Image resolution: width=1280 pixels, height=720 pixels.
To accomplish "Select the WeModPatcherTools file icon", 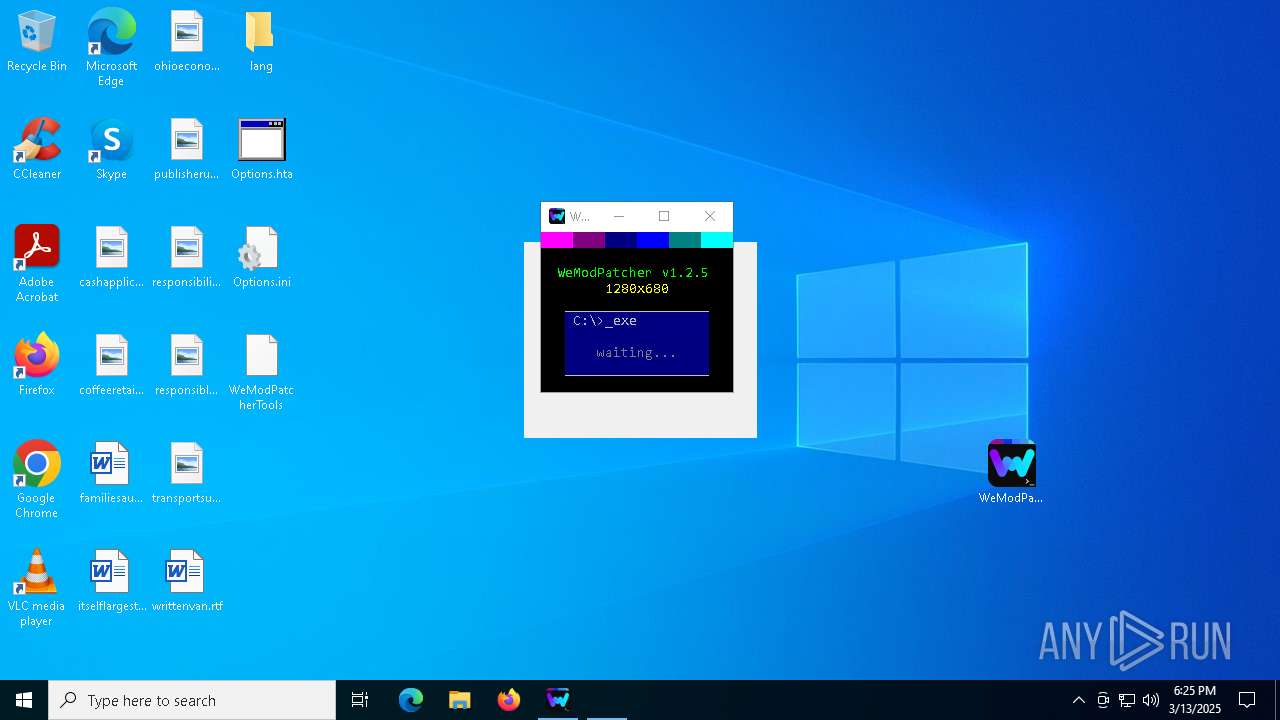I will (261, 372).
